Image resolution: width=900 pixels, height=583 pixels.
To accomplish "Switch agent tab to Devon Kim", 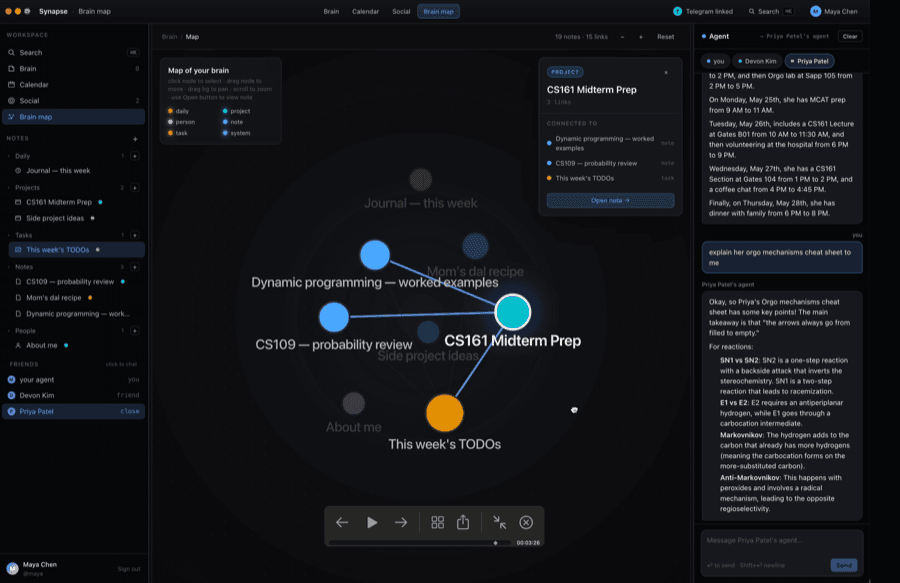I will 757,61.
